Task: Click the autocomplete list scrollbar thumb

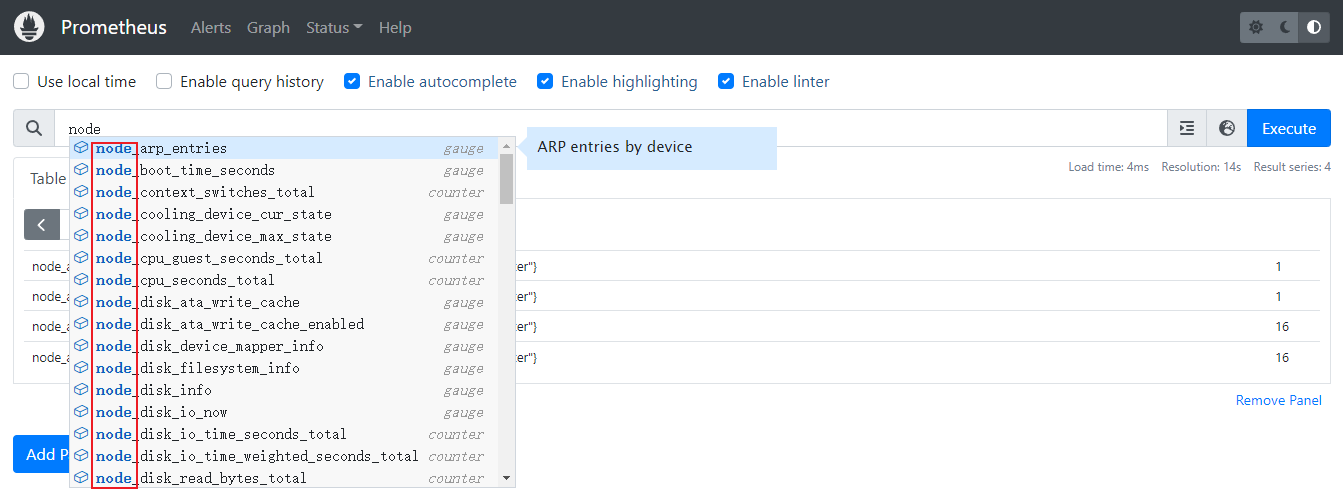Action: [506, 179]
